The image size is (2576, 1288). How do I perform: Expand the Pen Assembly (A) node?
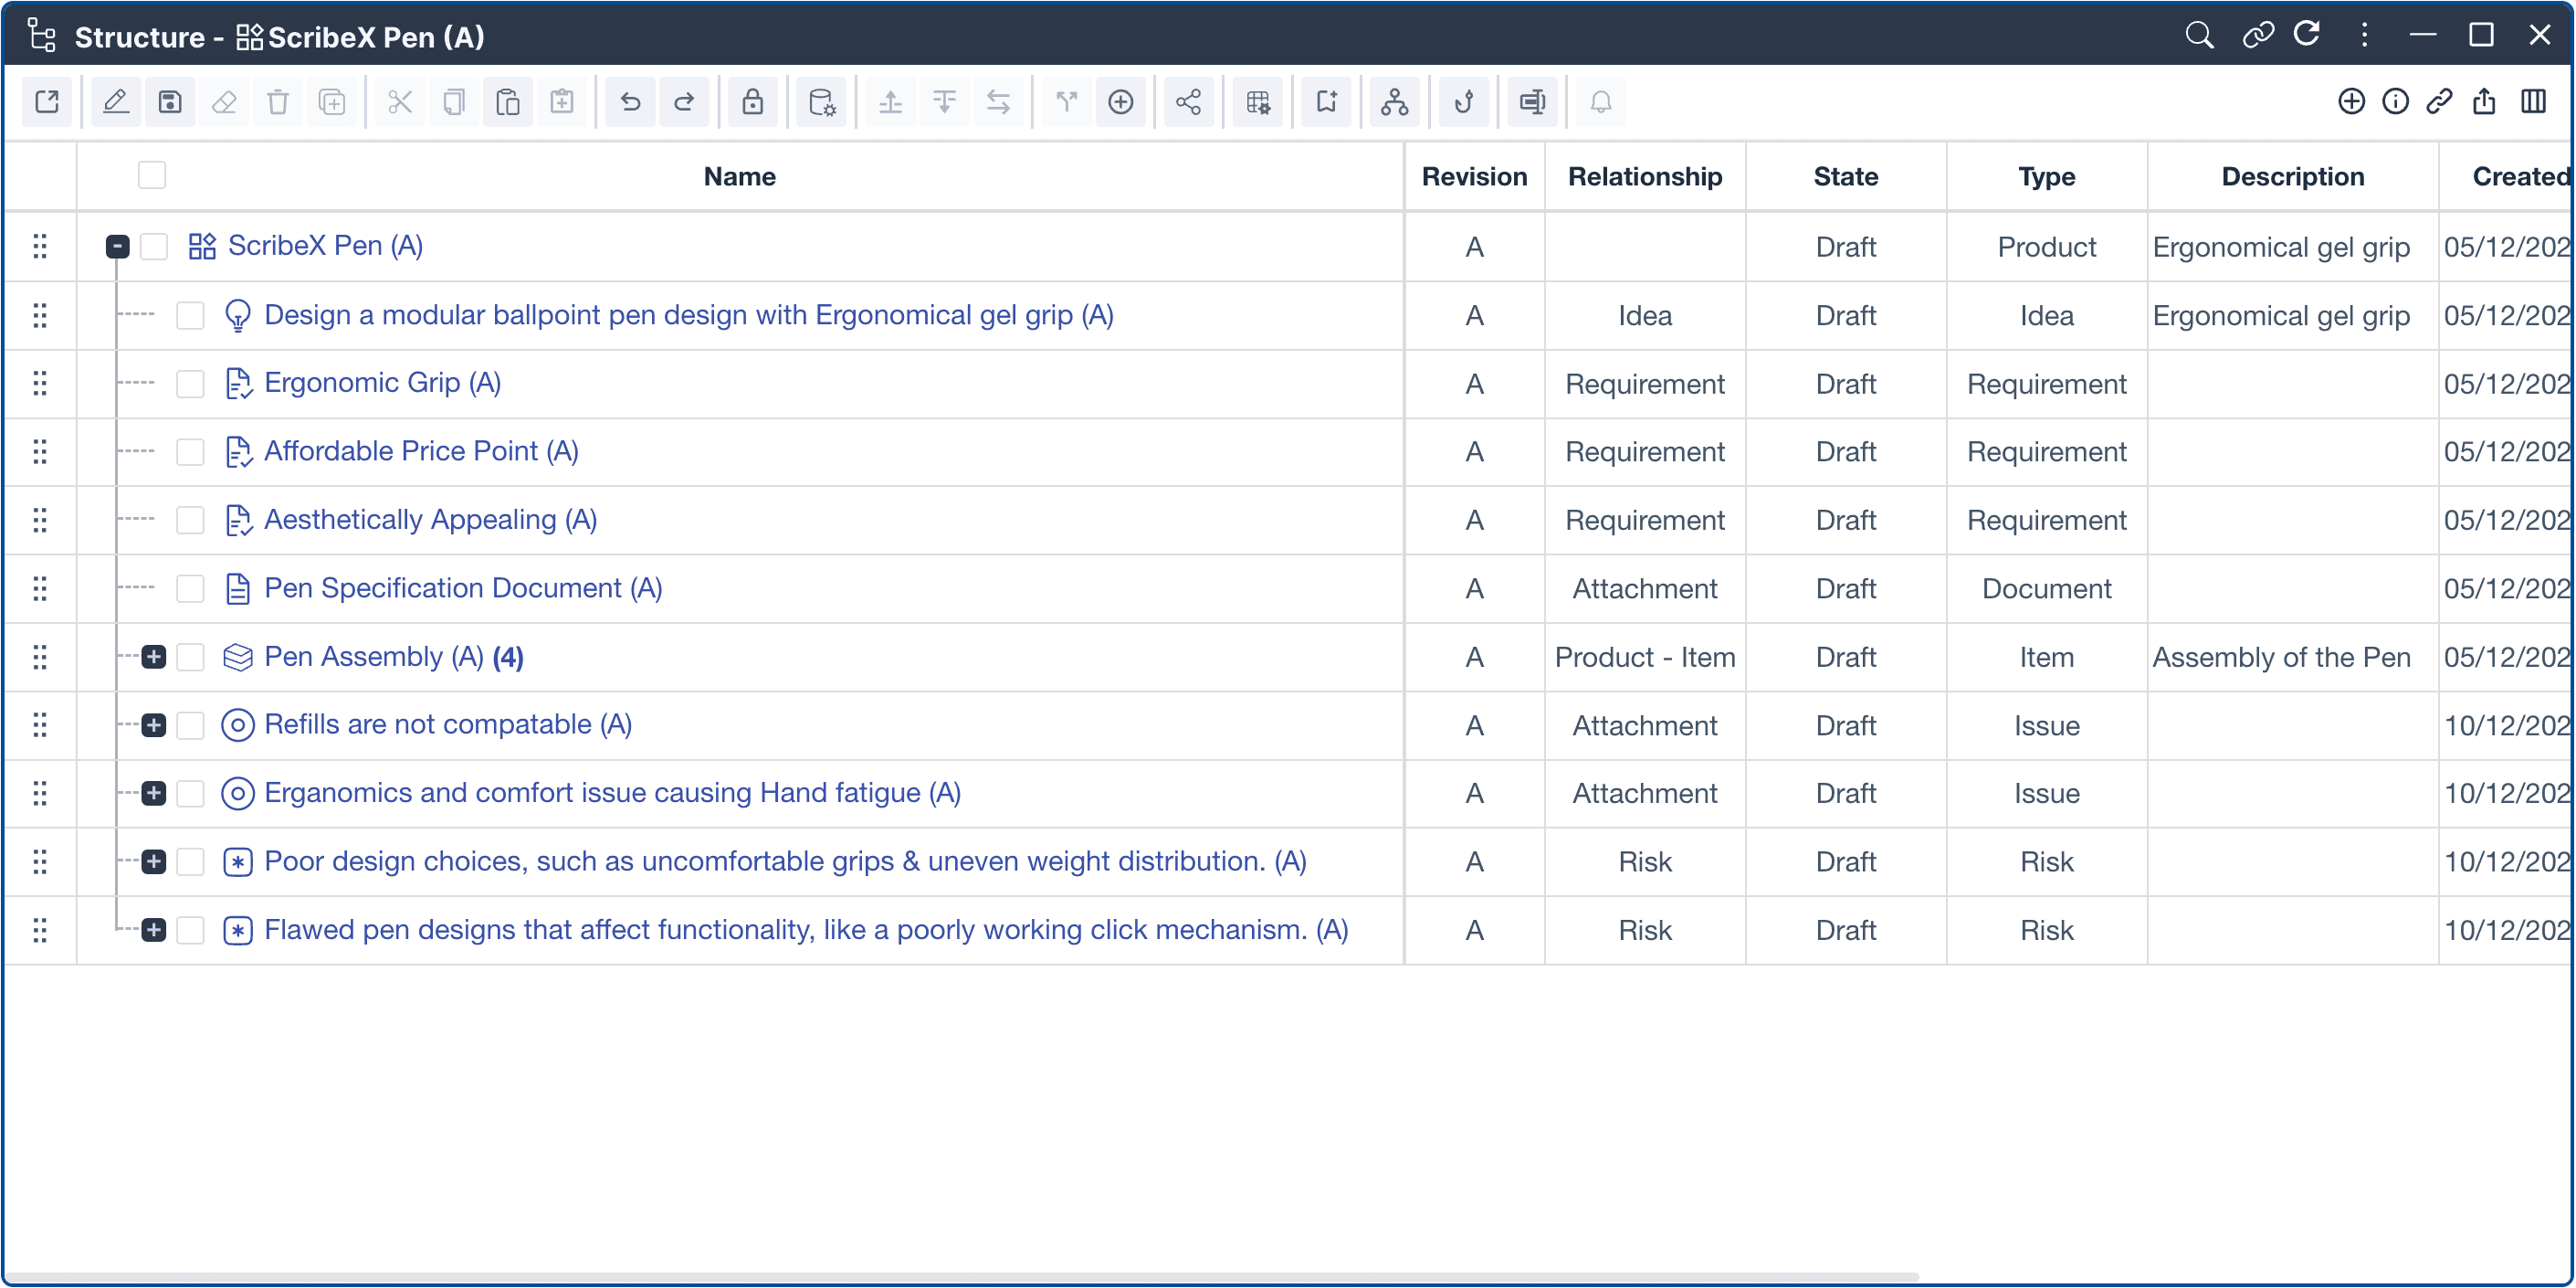pos(153,657)
